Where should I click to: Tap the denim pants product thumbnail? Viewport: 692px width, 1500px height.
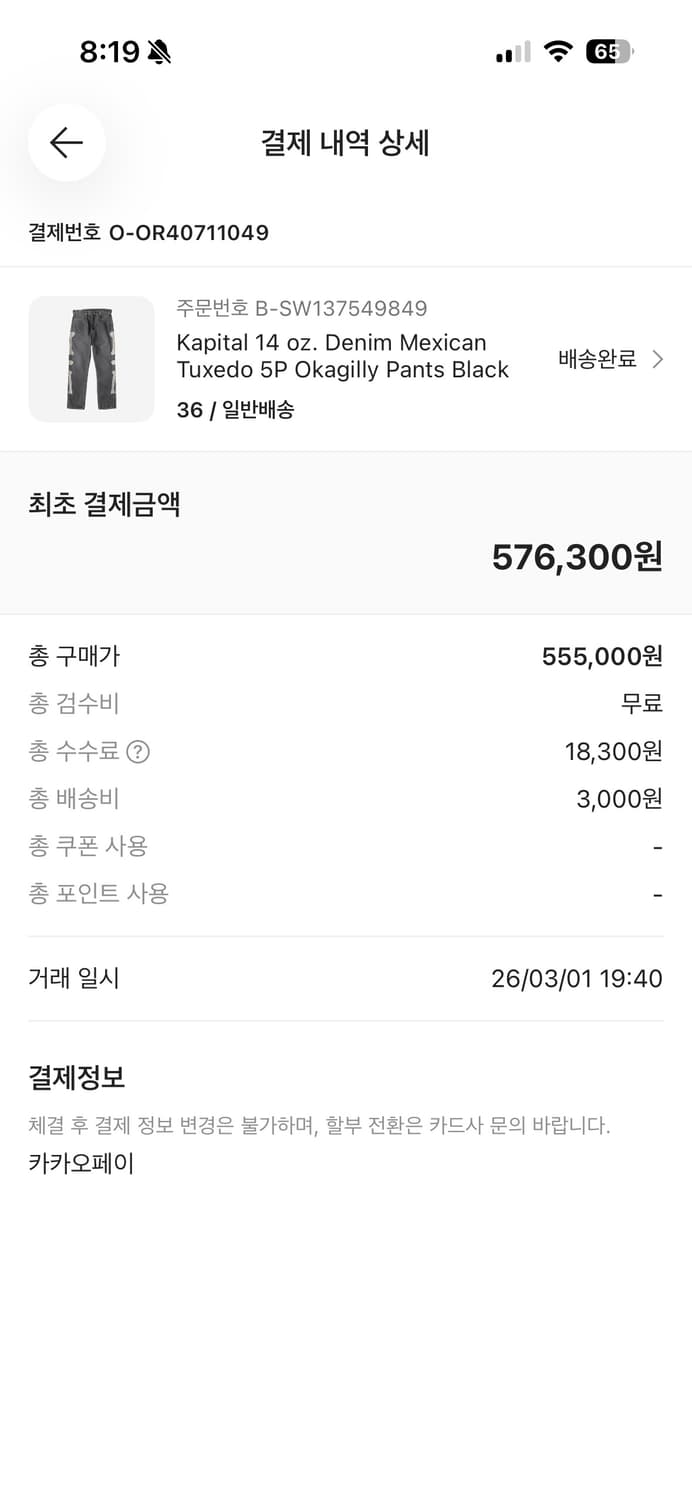pyautogui.click(x=91, y=359)
